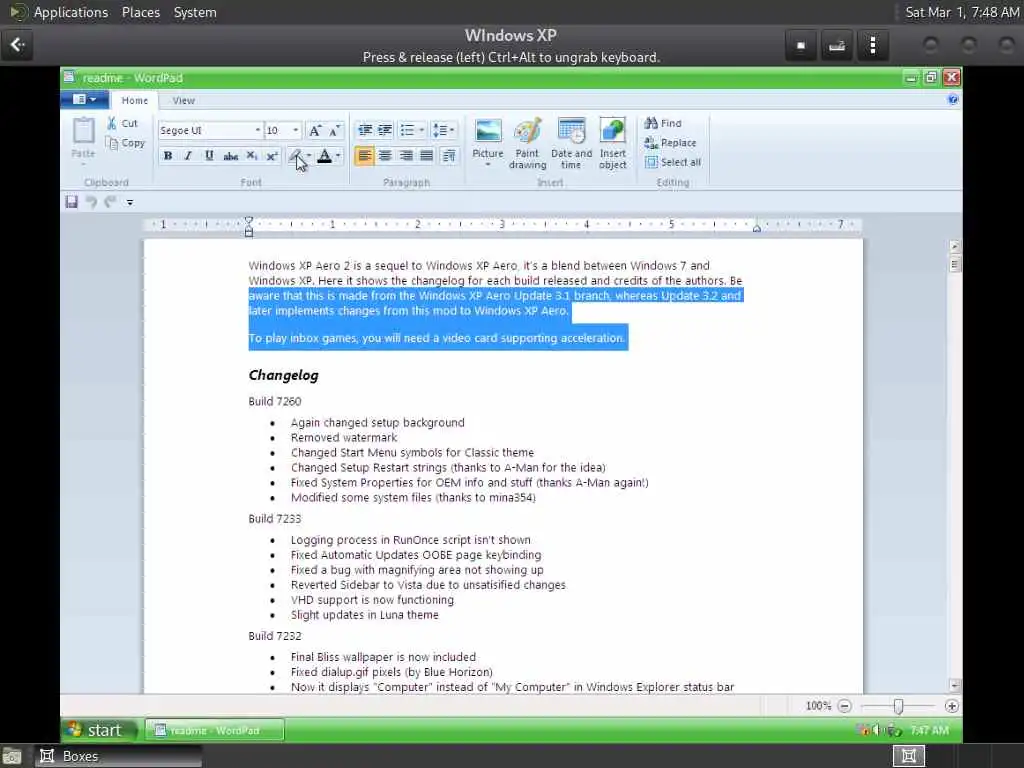Click the GNOME Boxes back arrow

pos(18,45)
